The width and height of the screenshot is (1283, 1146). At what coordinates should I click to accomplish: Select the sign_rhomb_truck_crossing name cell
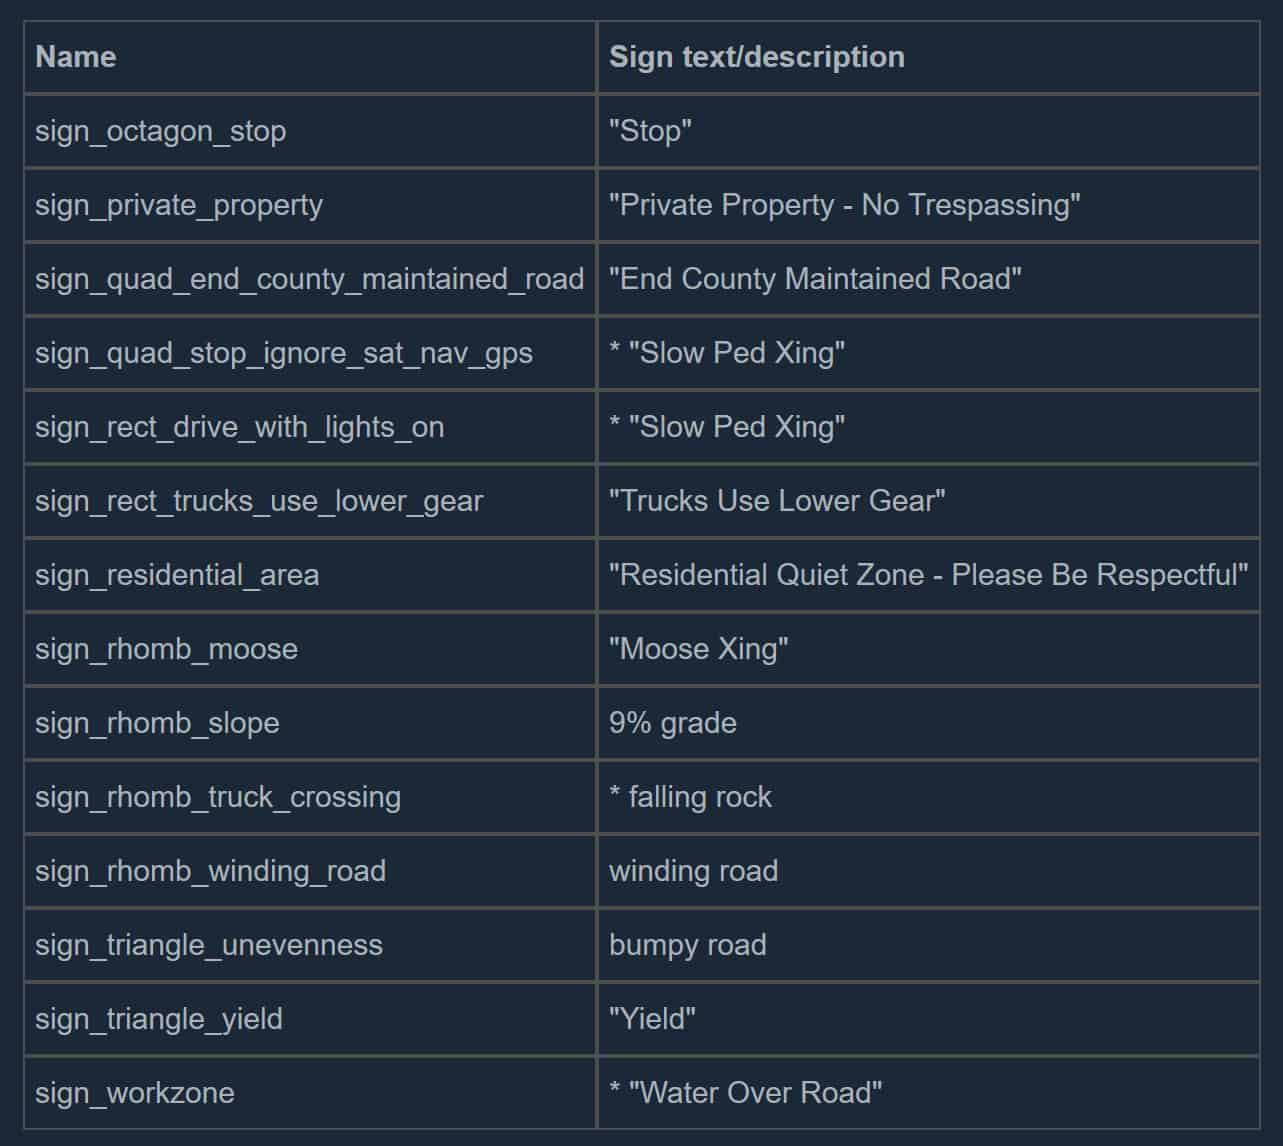(x=218, y=797)
